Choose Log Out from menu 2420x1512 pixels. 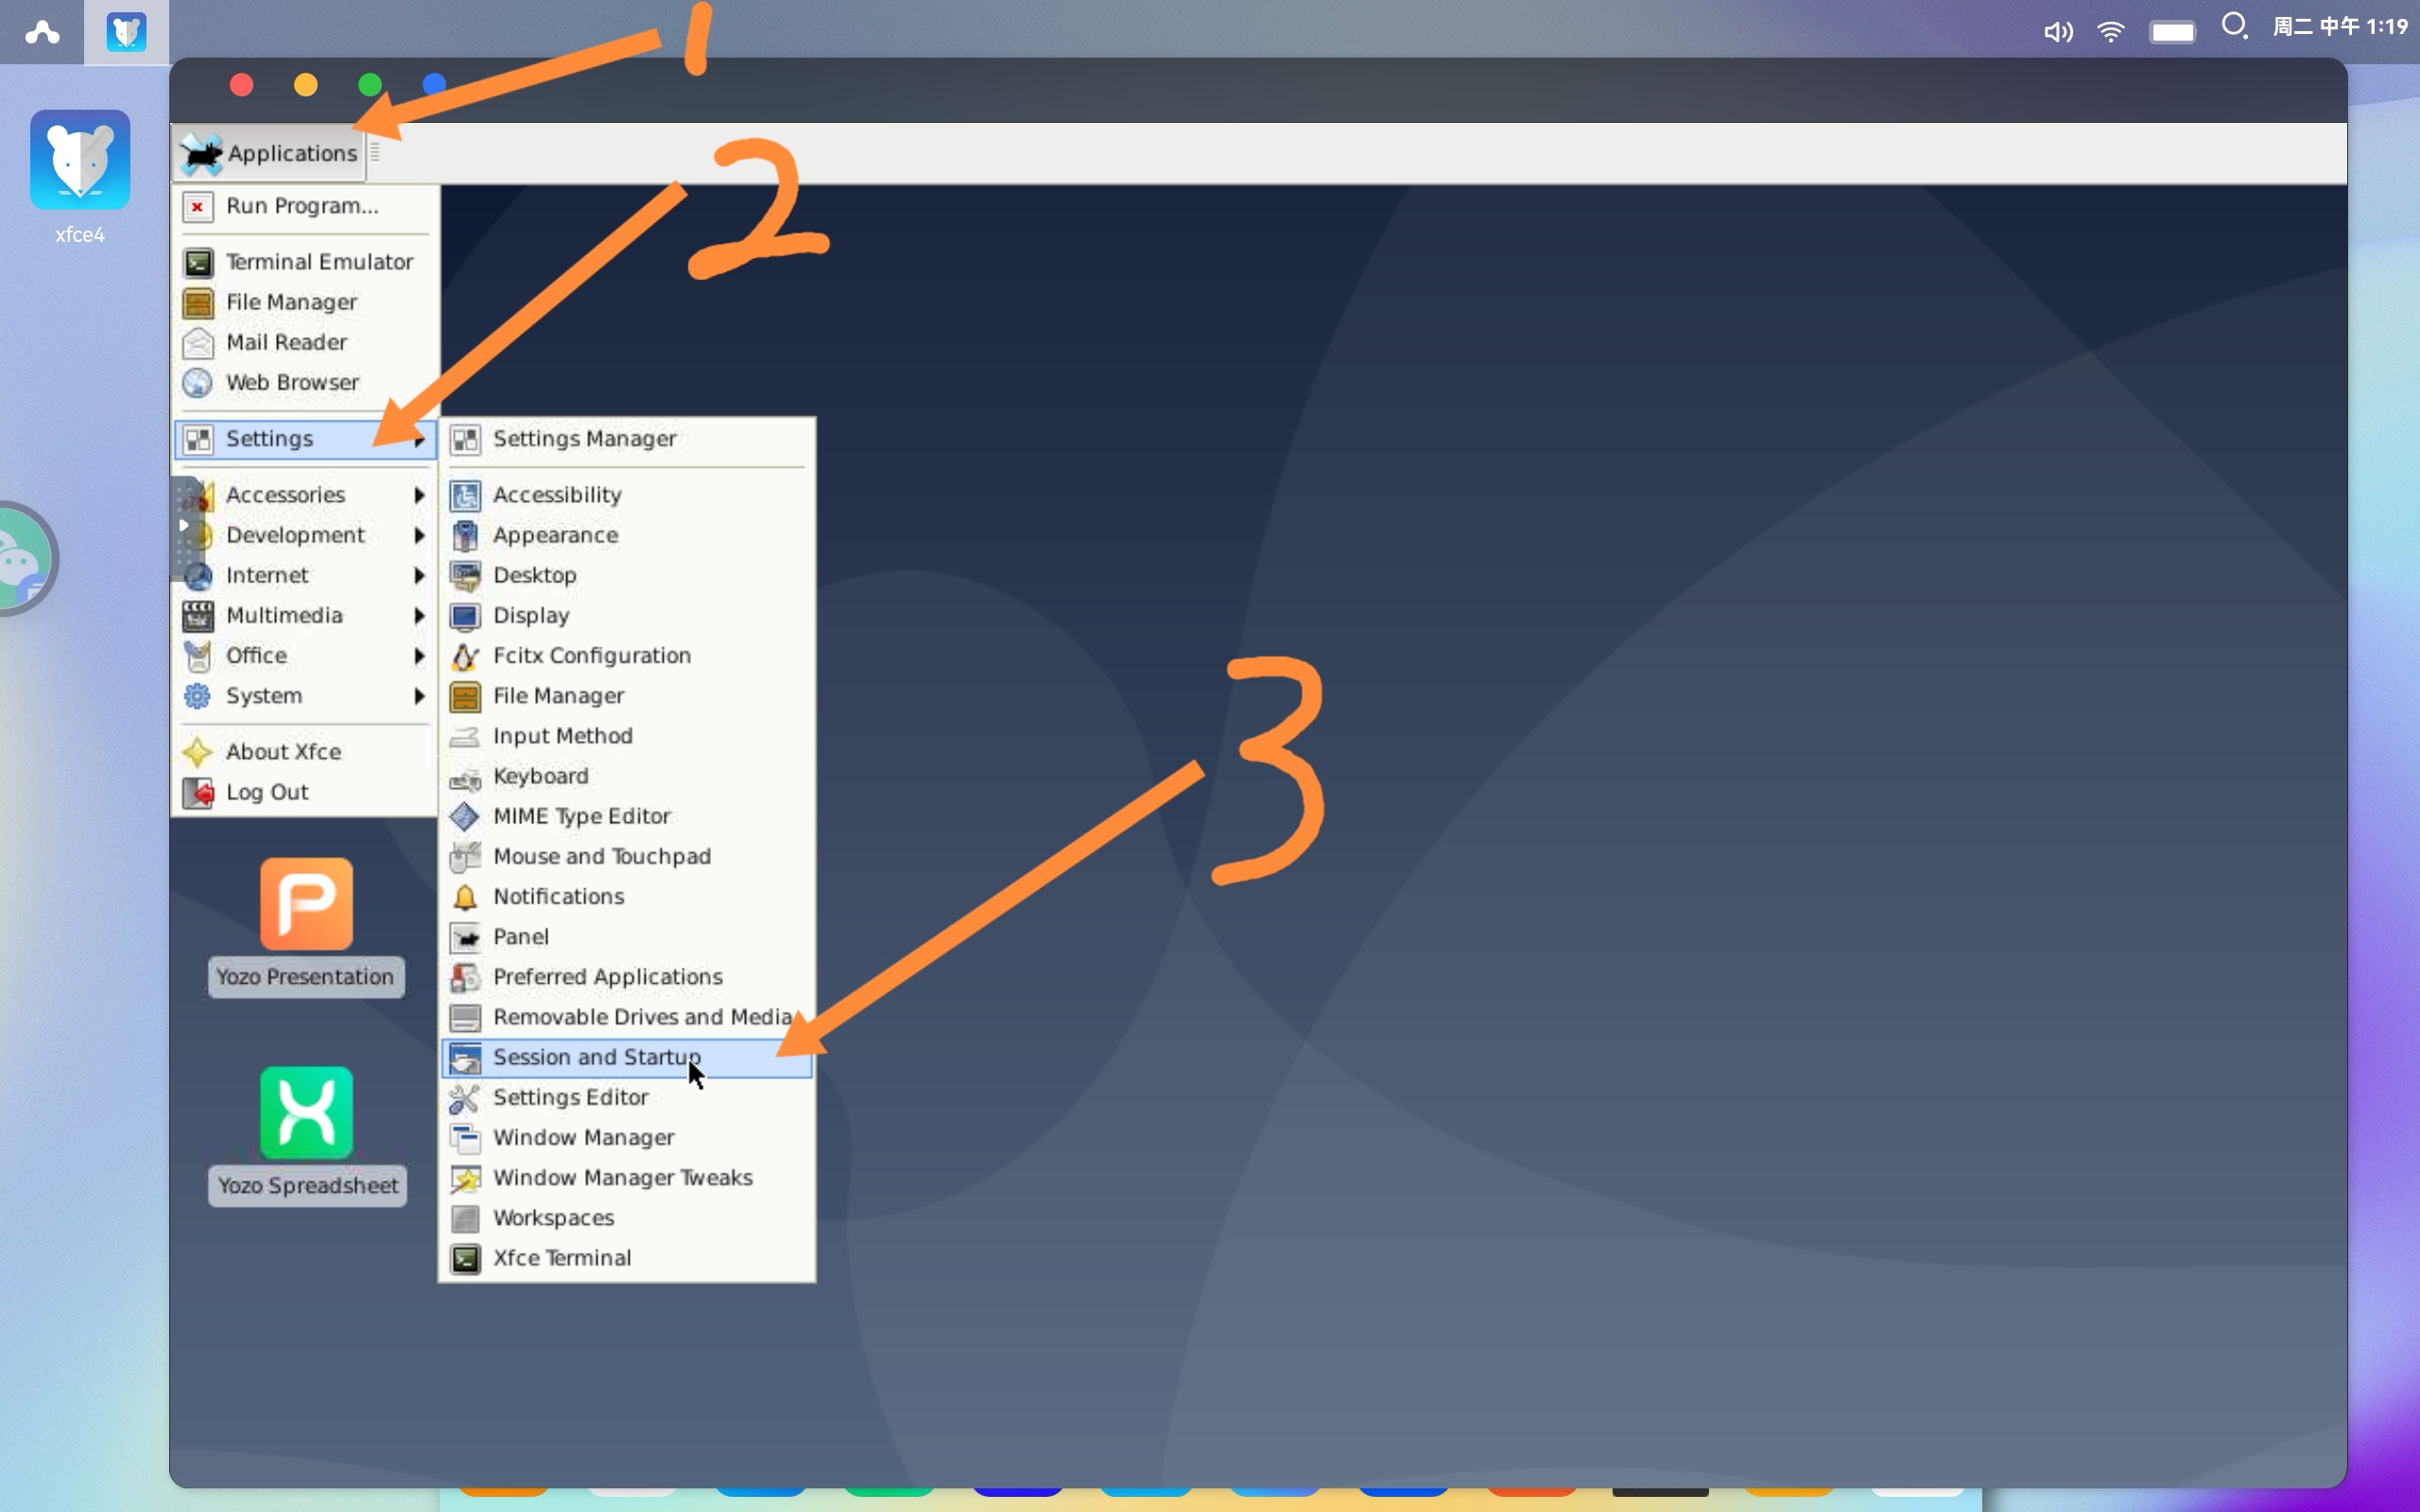(305, 792)
